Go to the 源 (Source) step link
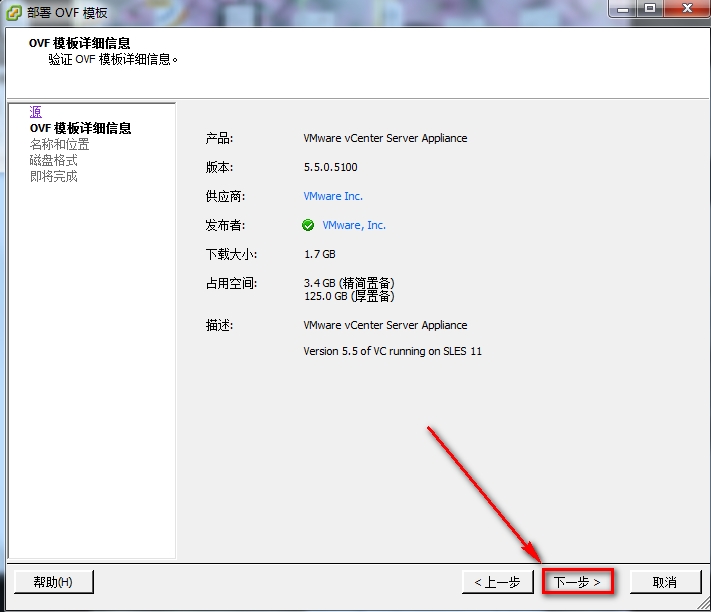The height and width of the screenshot is (612, 711). point(35,112)
